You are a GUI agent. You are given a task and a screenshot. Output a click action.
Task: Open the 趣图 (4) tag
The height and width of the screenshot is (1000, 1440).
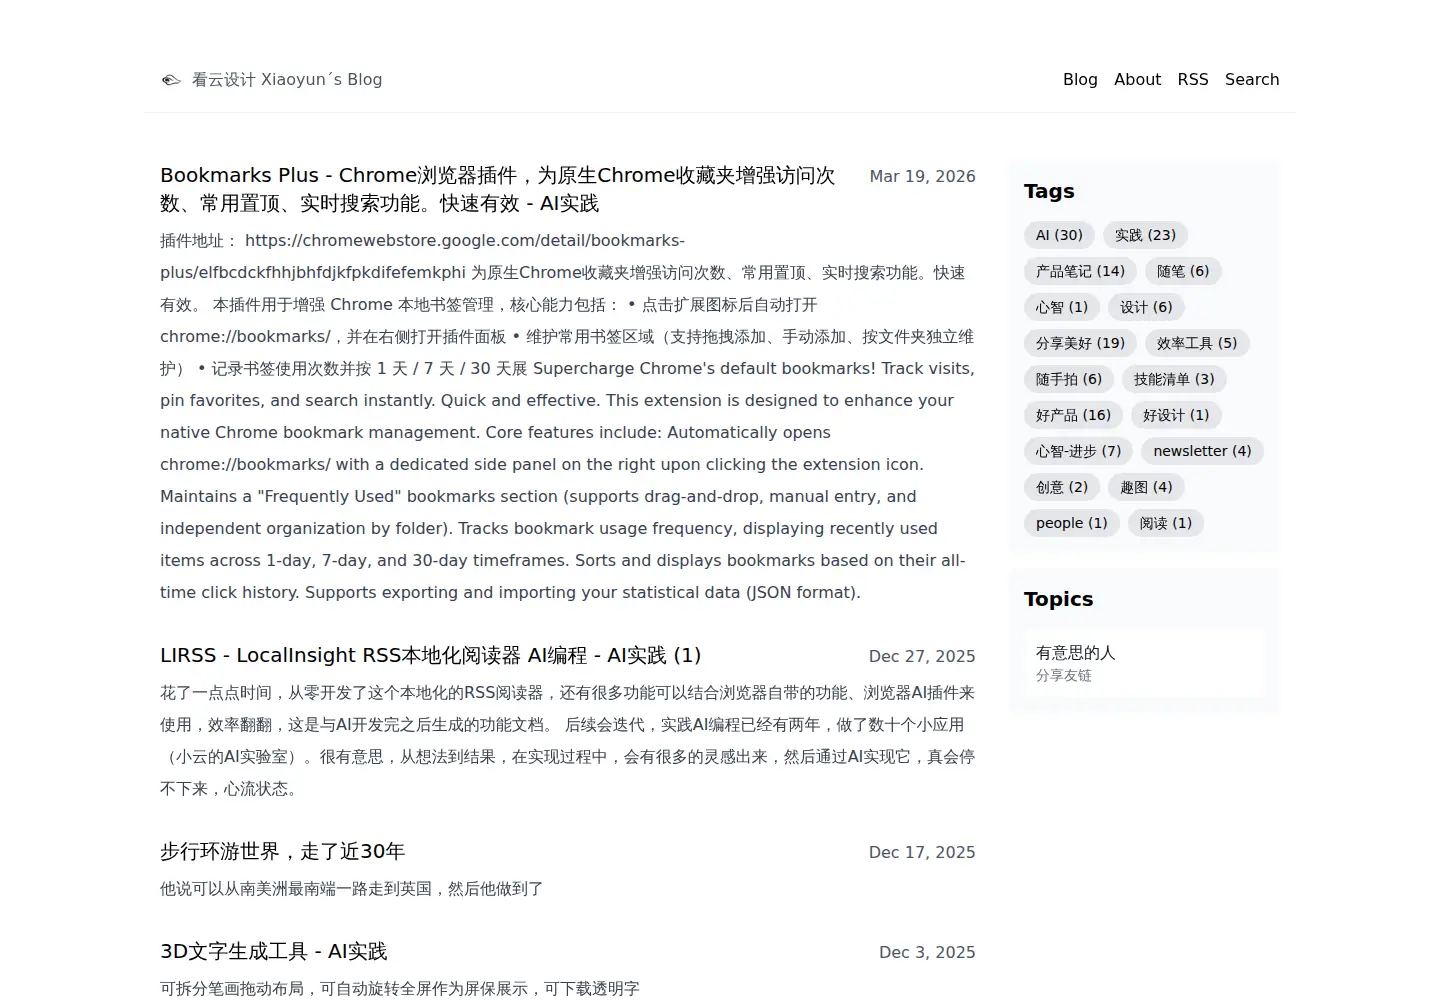click(1146, 487)
